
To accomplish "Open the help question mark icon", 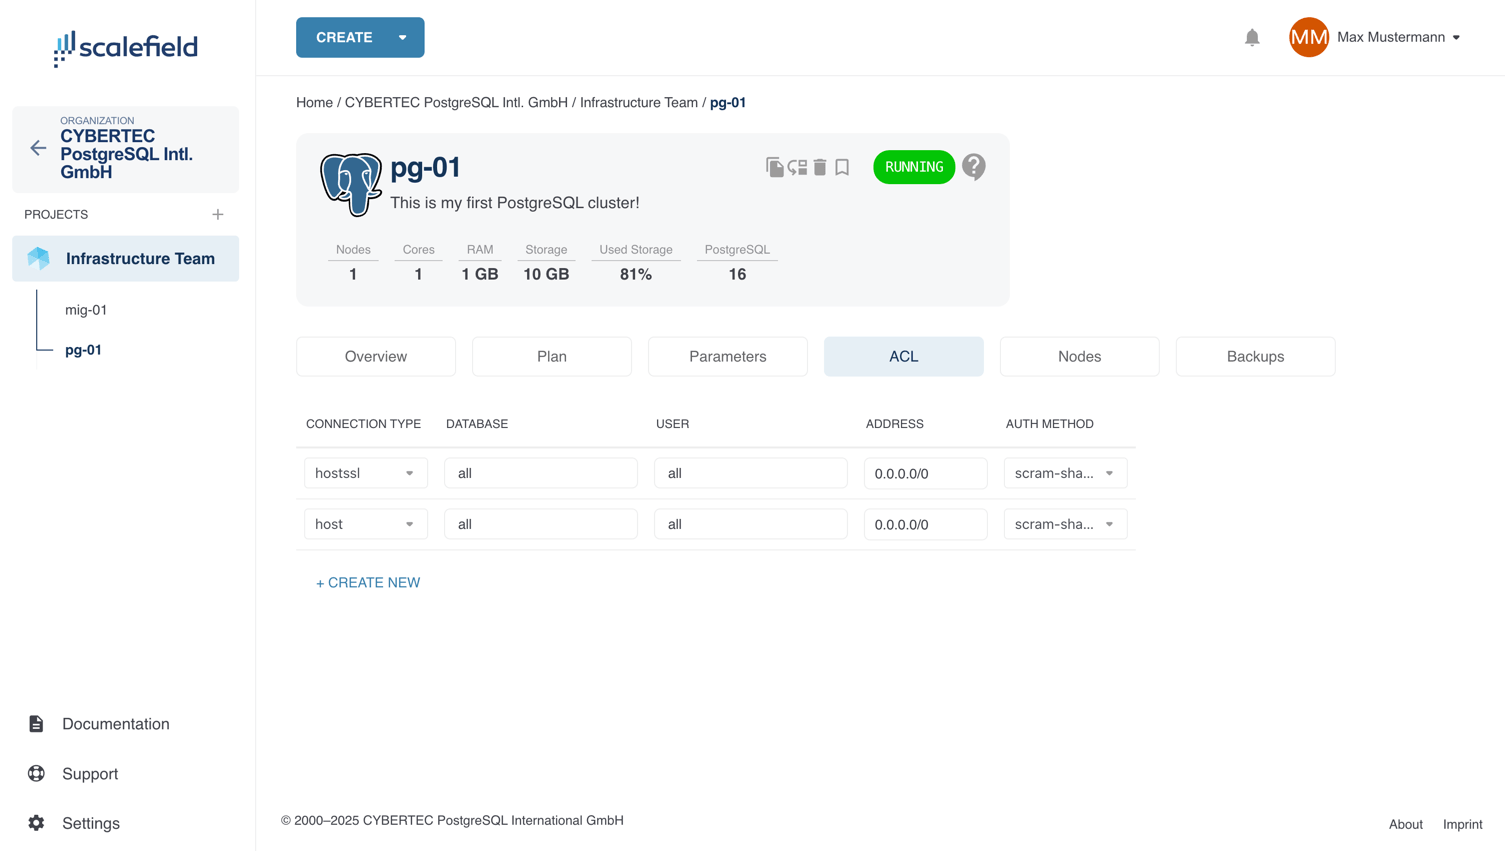I will pos(973,167).
